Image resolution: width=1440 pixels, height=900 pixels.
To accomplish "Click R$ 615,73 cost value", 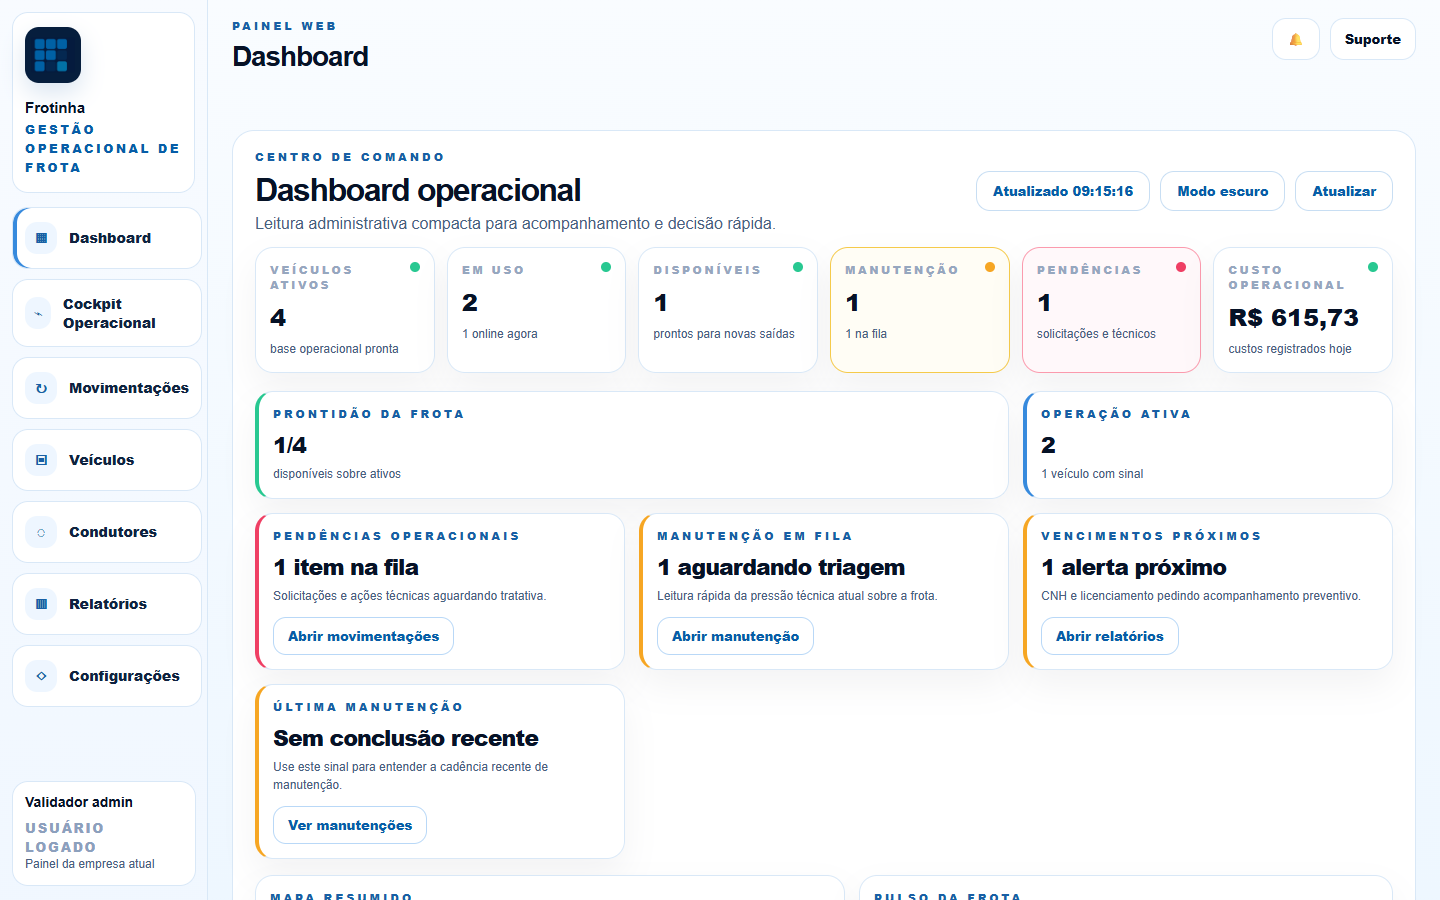I will [1293, 318].
